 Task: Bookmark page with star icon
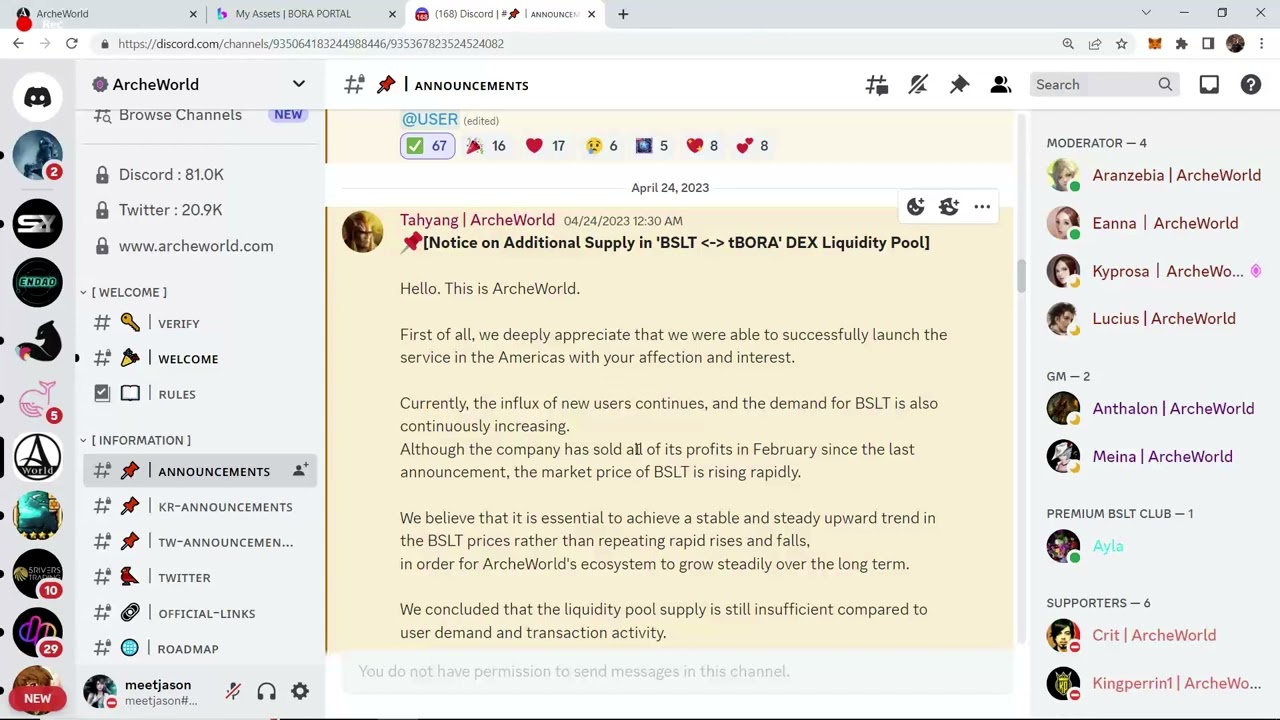point(1121,44)
